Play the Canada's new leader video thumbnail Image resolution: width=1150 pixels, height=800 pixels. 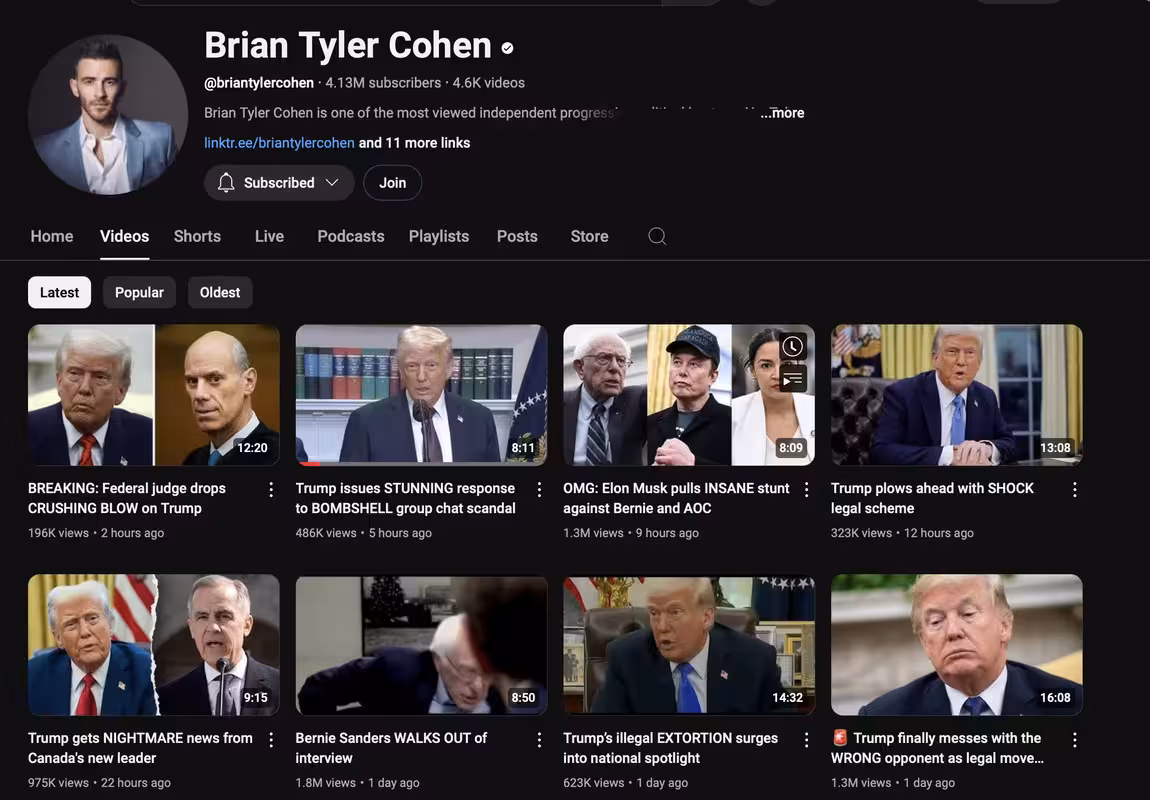point(154,645)
